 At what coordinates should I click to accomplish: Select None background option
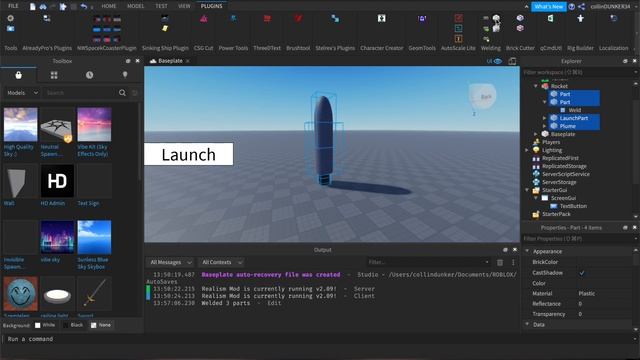[x=101, y=325]
